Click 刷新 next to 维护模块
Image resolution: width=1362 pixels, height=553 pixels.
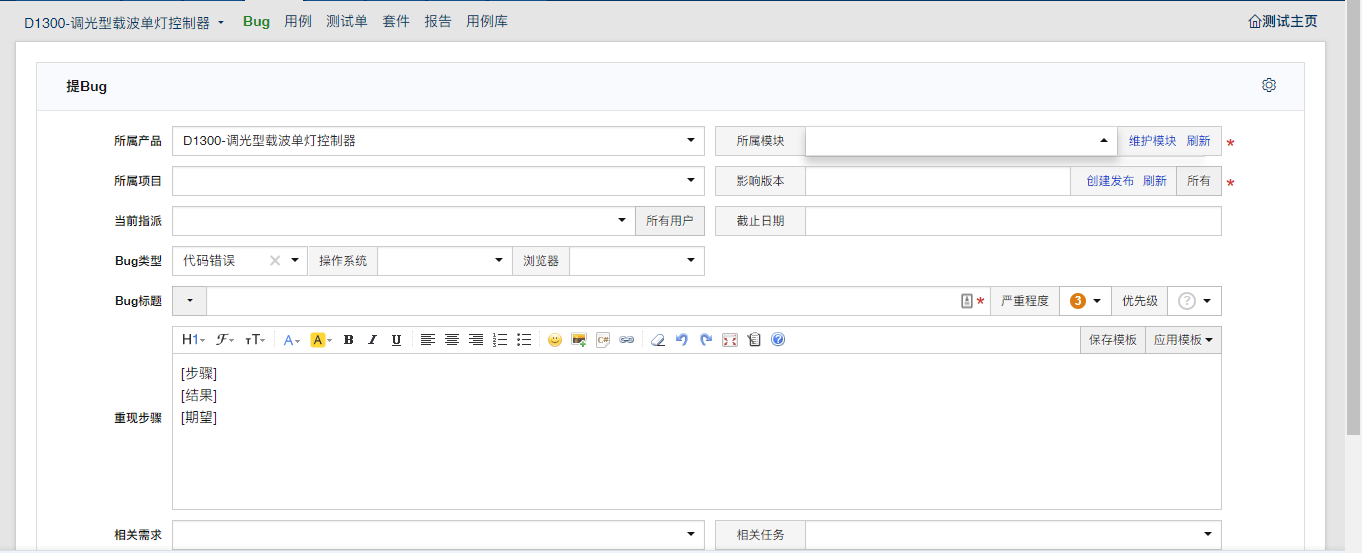[1198, 141]
